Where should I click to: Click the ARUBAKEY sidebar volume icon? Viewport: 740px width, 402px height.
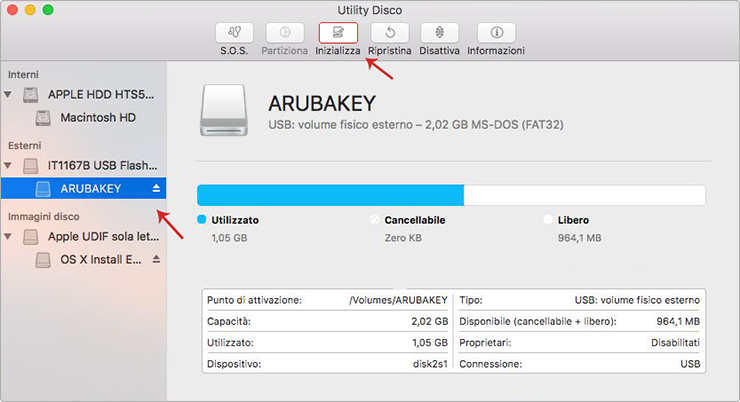click(x=43, y=189)
